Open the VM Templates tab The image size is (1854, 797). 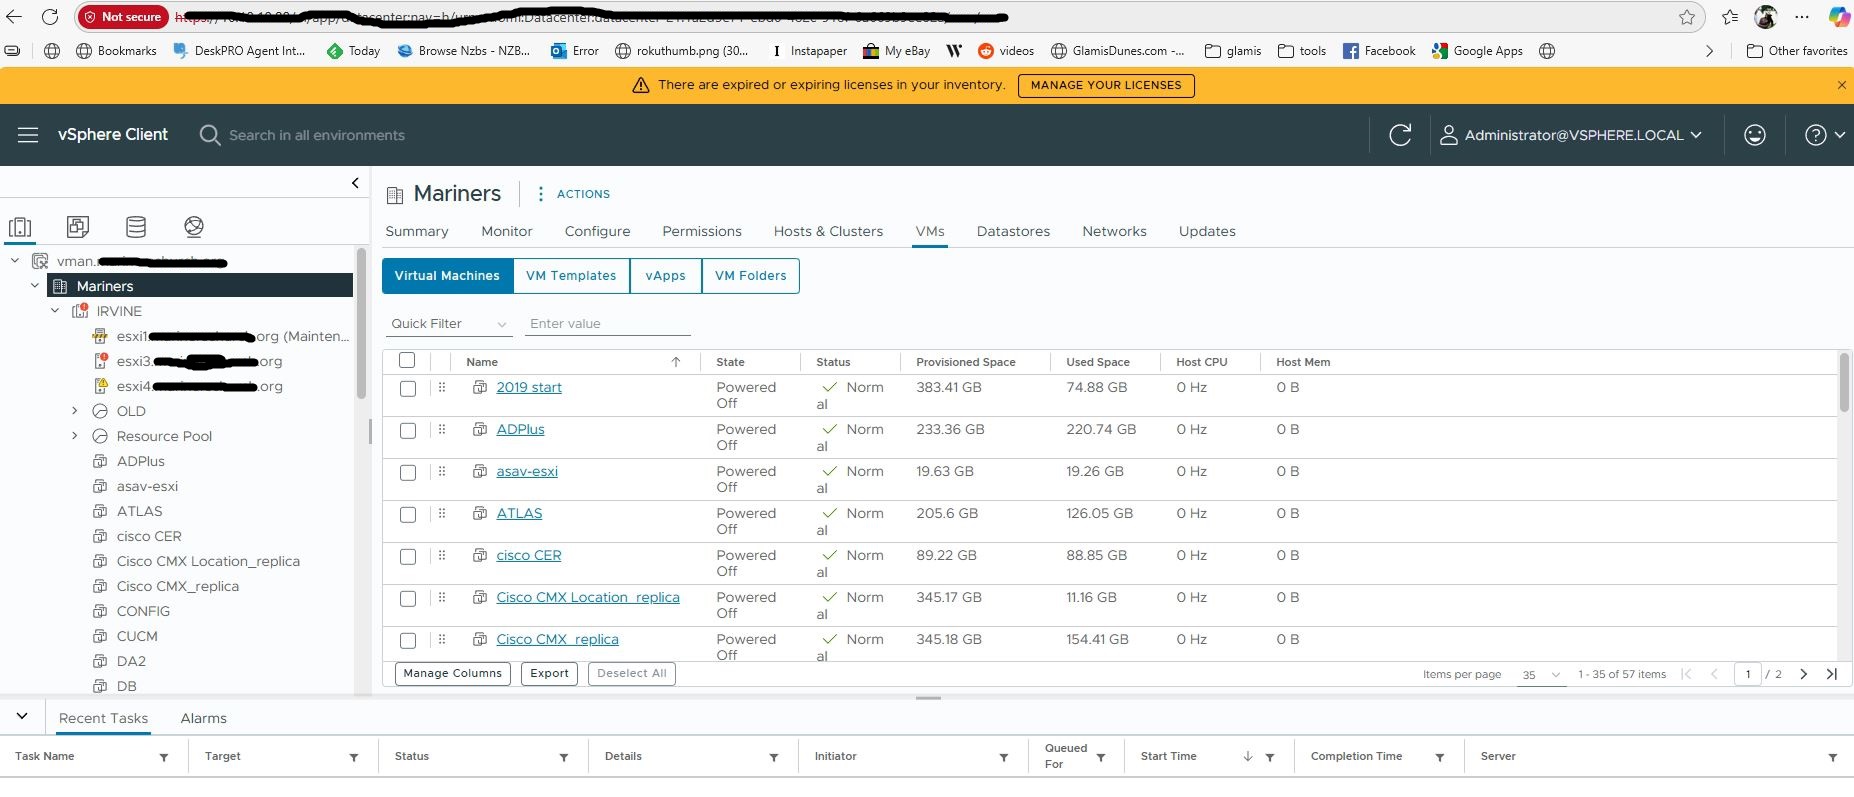[571, 276]
